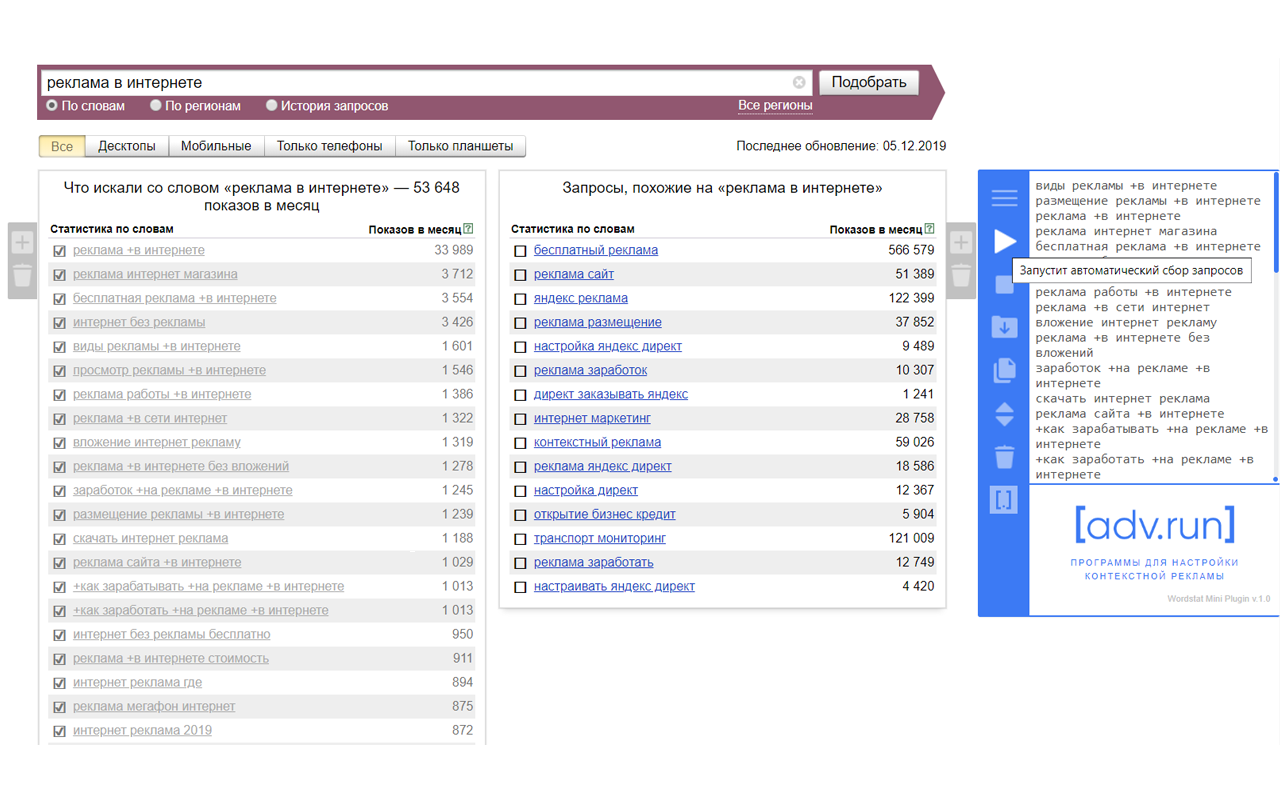Screen dimensions: 1280x800
Task: Check the 'транспорт мониторинг' checkbox
Action: pyautogui.click(x=520, y=539)
